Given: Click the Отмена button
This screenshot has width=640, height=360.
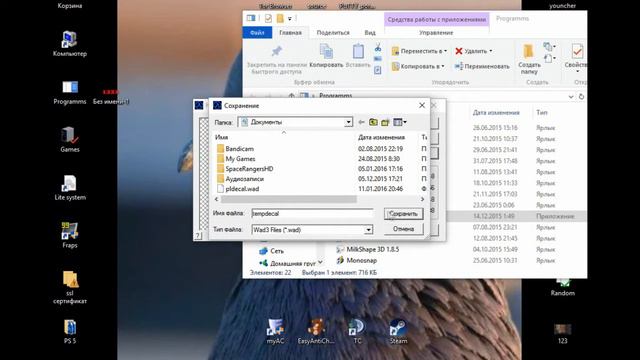Looking at the screenshot, I should click(x=403, y=229).
